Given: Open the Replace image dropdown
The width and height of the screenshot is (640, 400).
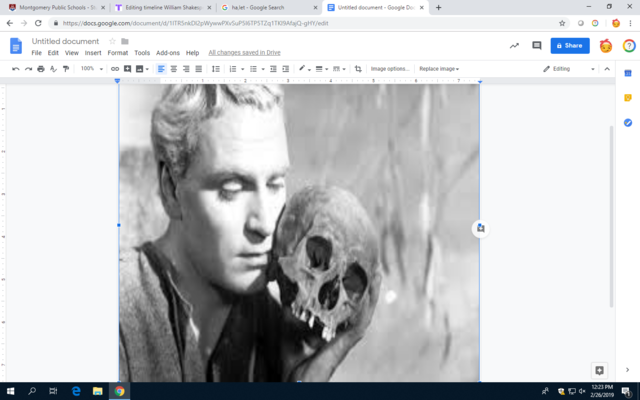Looking at the screenshot, I should (x=439, y=69).
